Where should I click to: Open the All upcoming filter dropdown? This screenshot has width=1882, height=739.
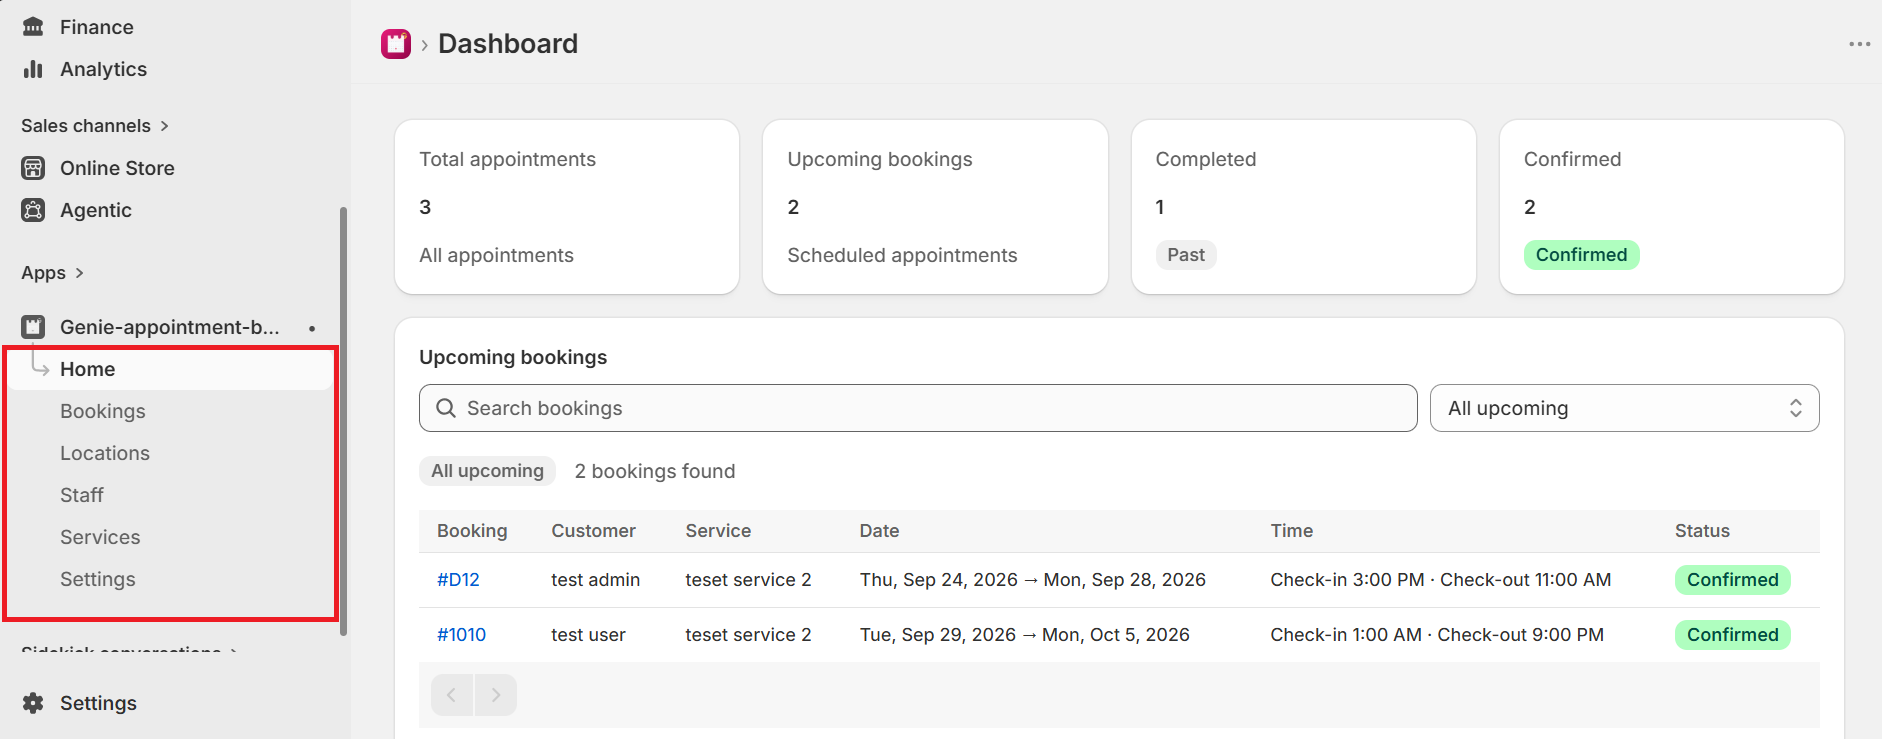pos(1624,408)
